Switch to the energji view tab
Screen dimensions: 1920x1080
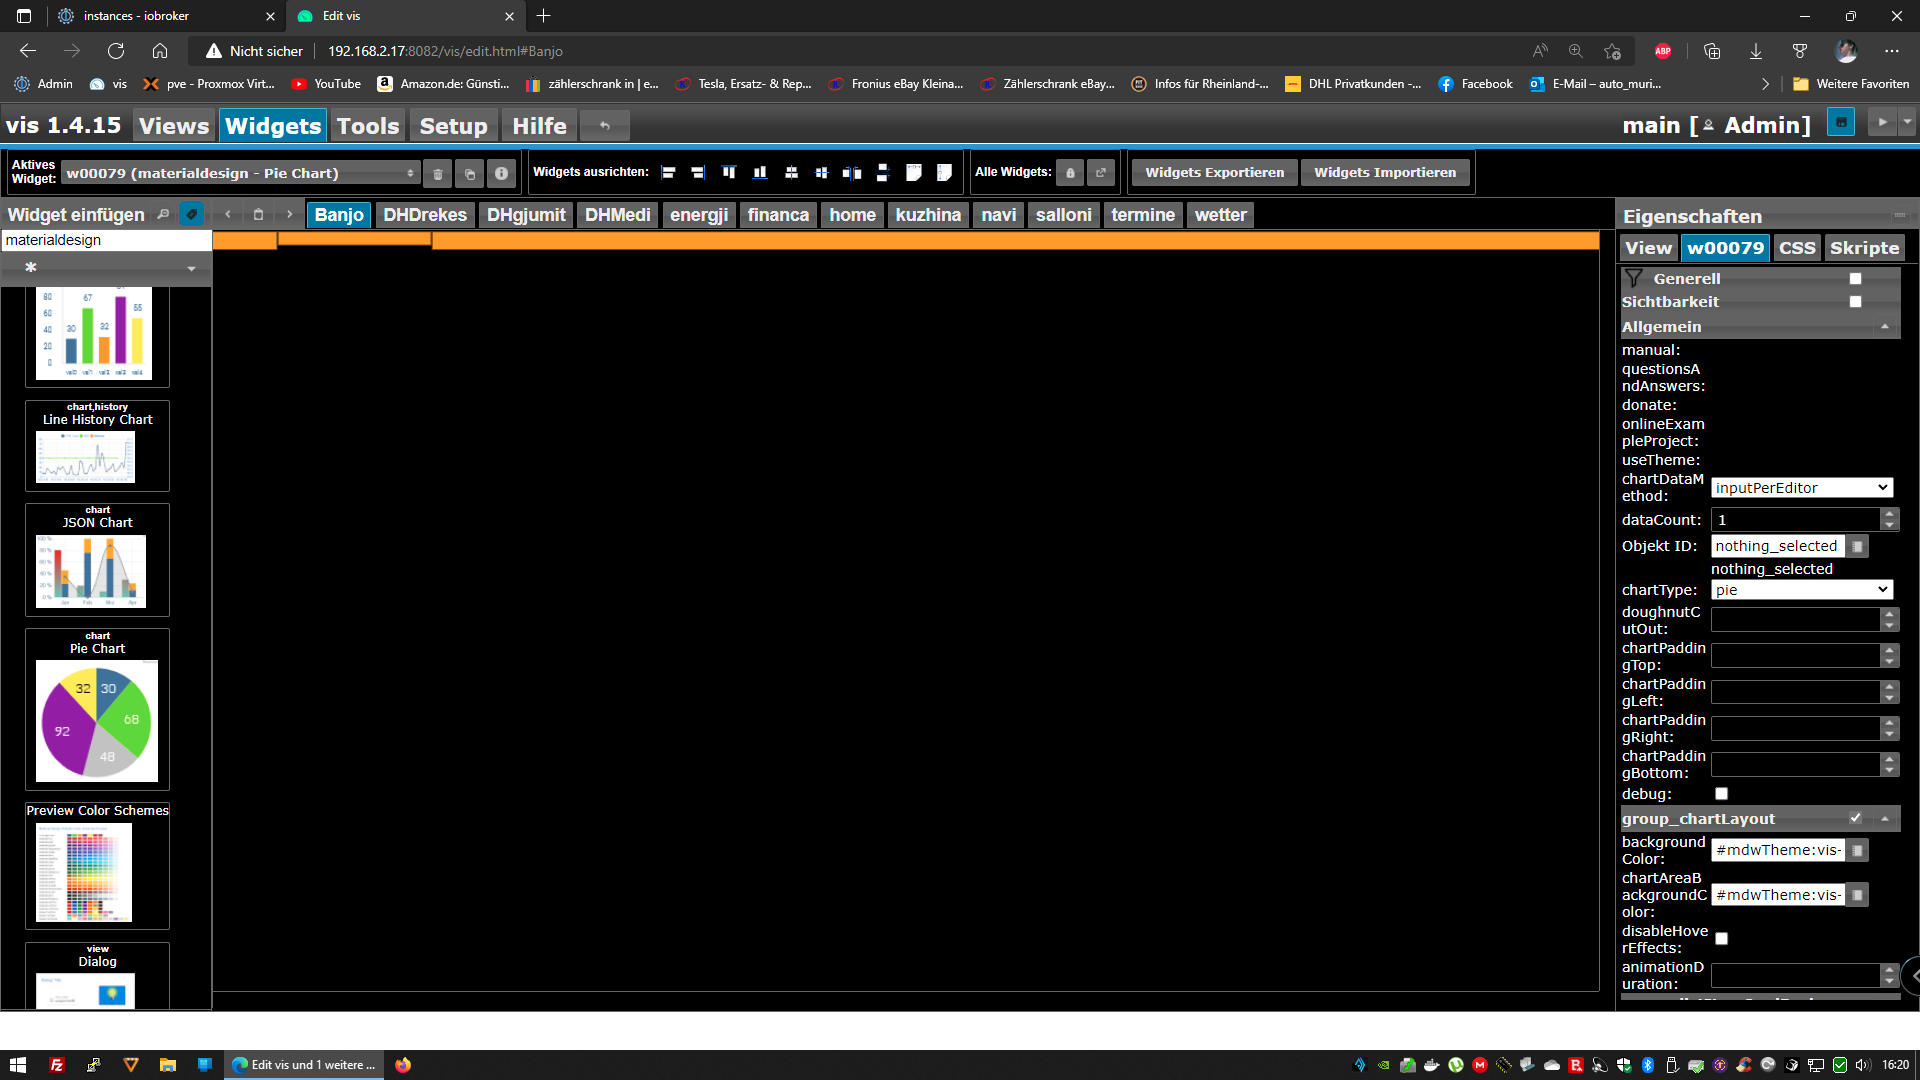click(698, 215)
